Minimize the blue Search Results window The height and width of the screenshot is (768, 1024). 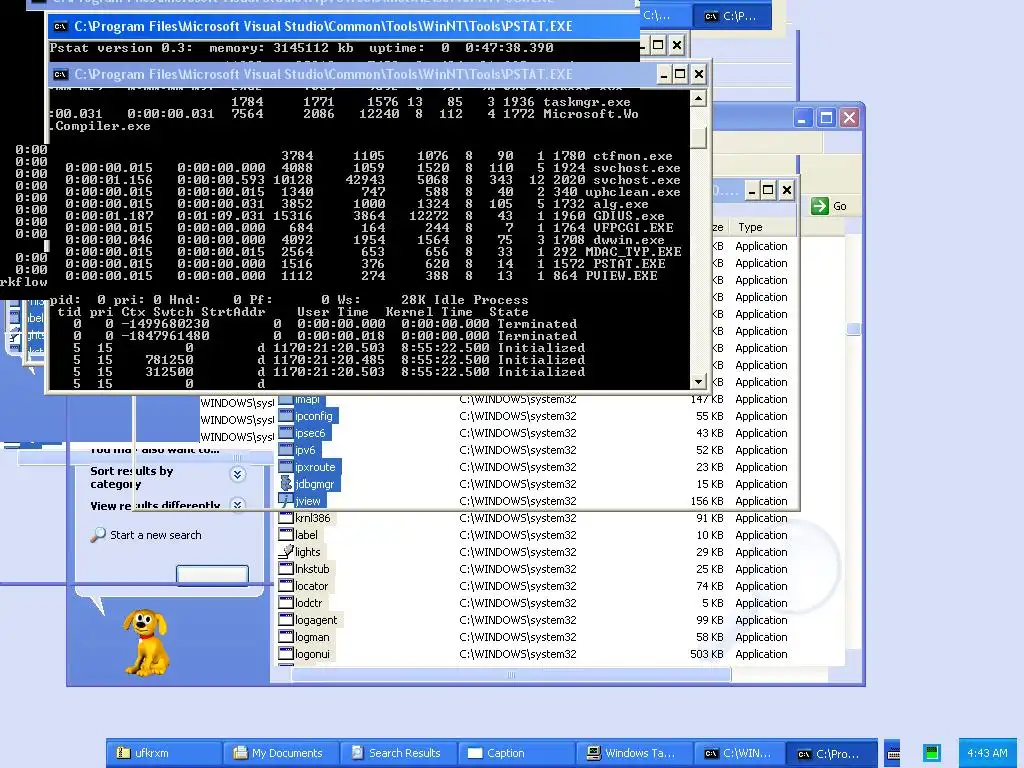[803, 118]
